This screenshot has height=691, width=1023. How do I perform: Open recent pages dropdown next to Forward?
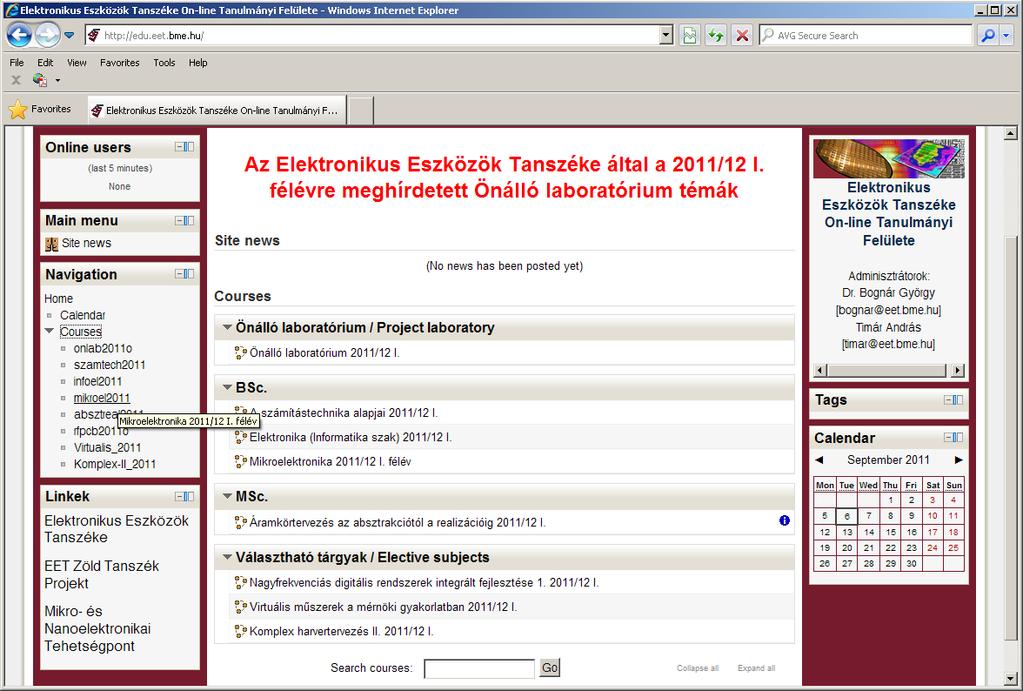point(69,35)
